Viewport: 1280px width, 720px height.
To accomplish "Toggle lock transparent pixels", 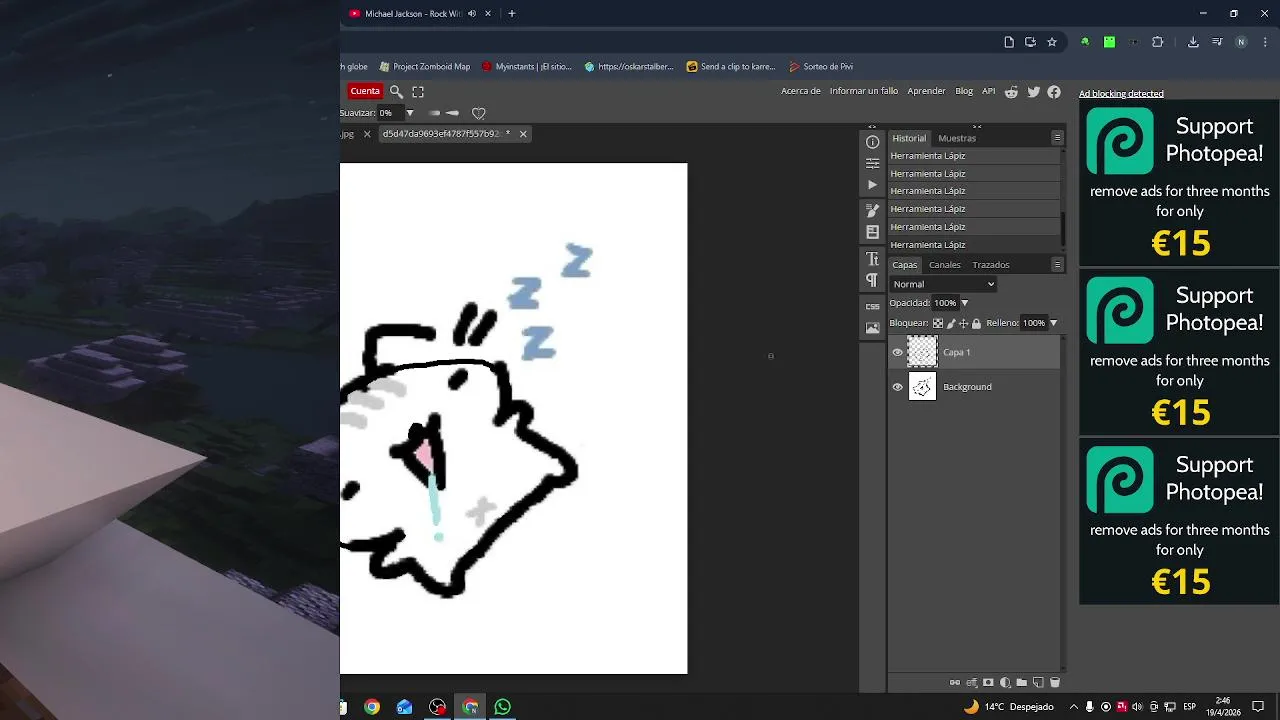I will point(938,323).
